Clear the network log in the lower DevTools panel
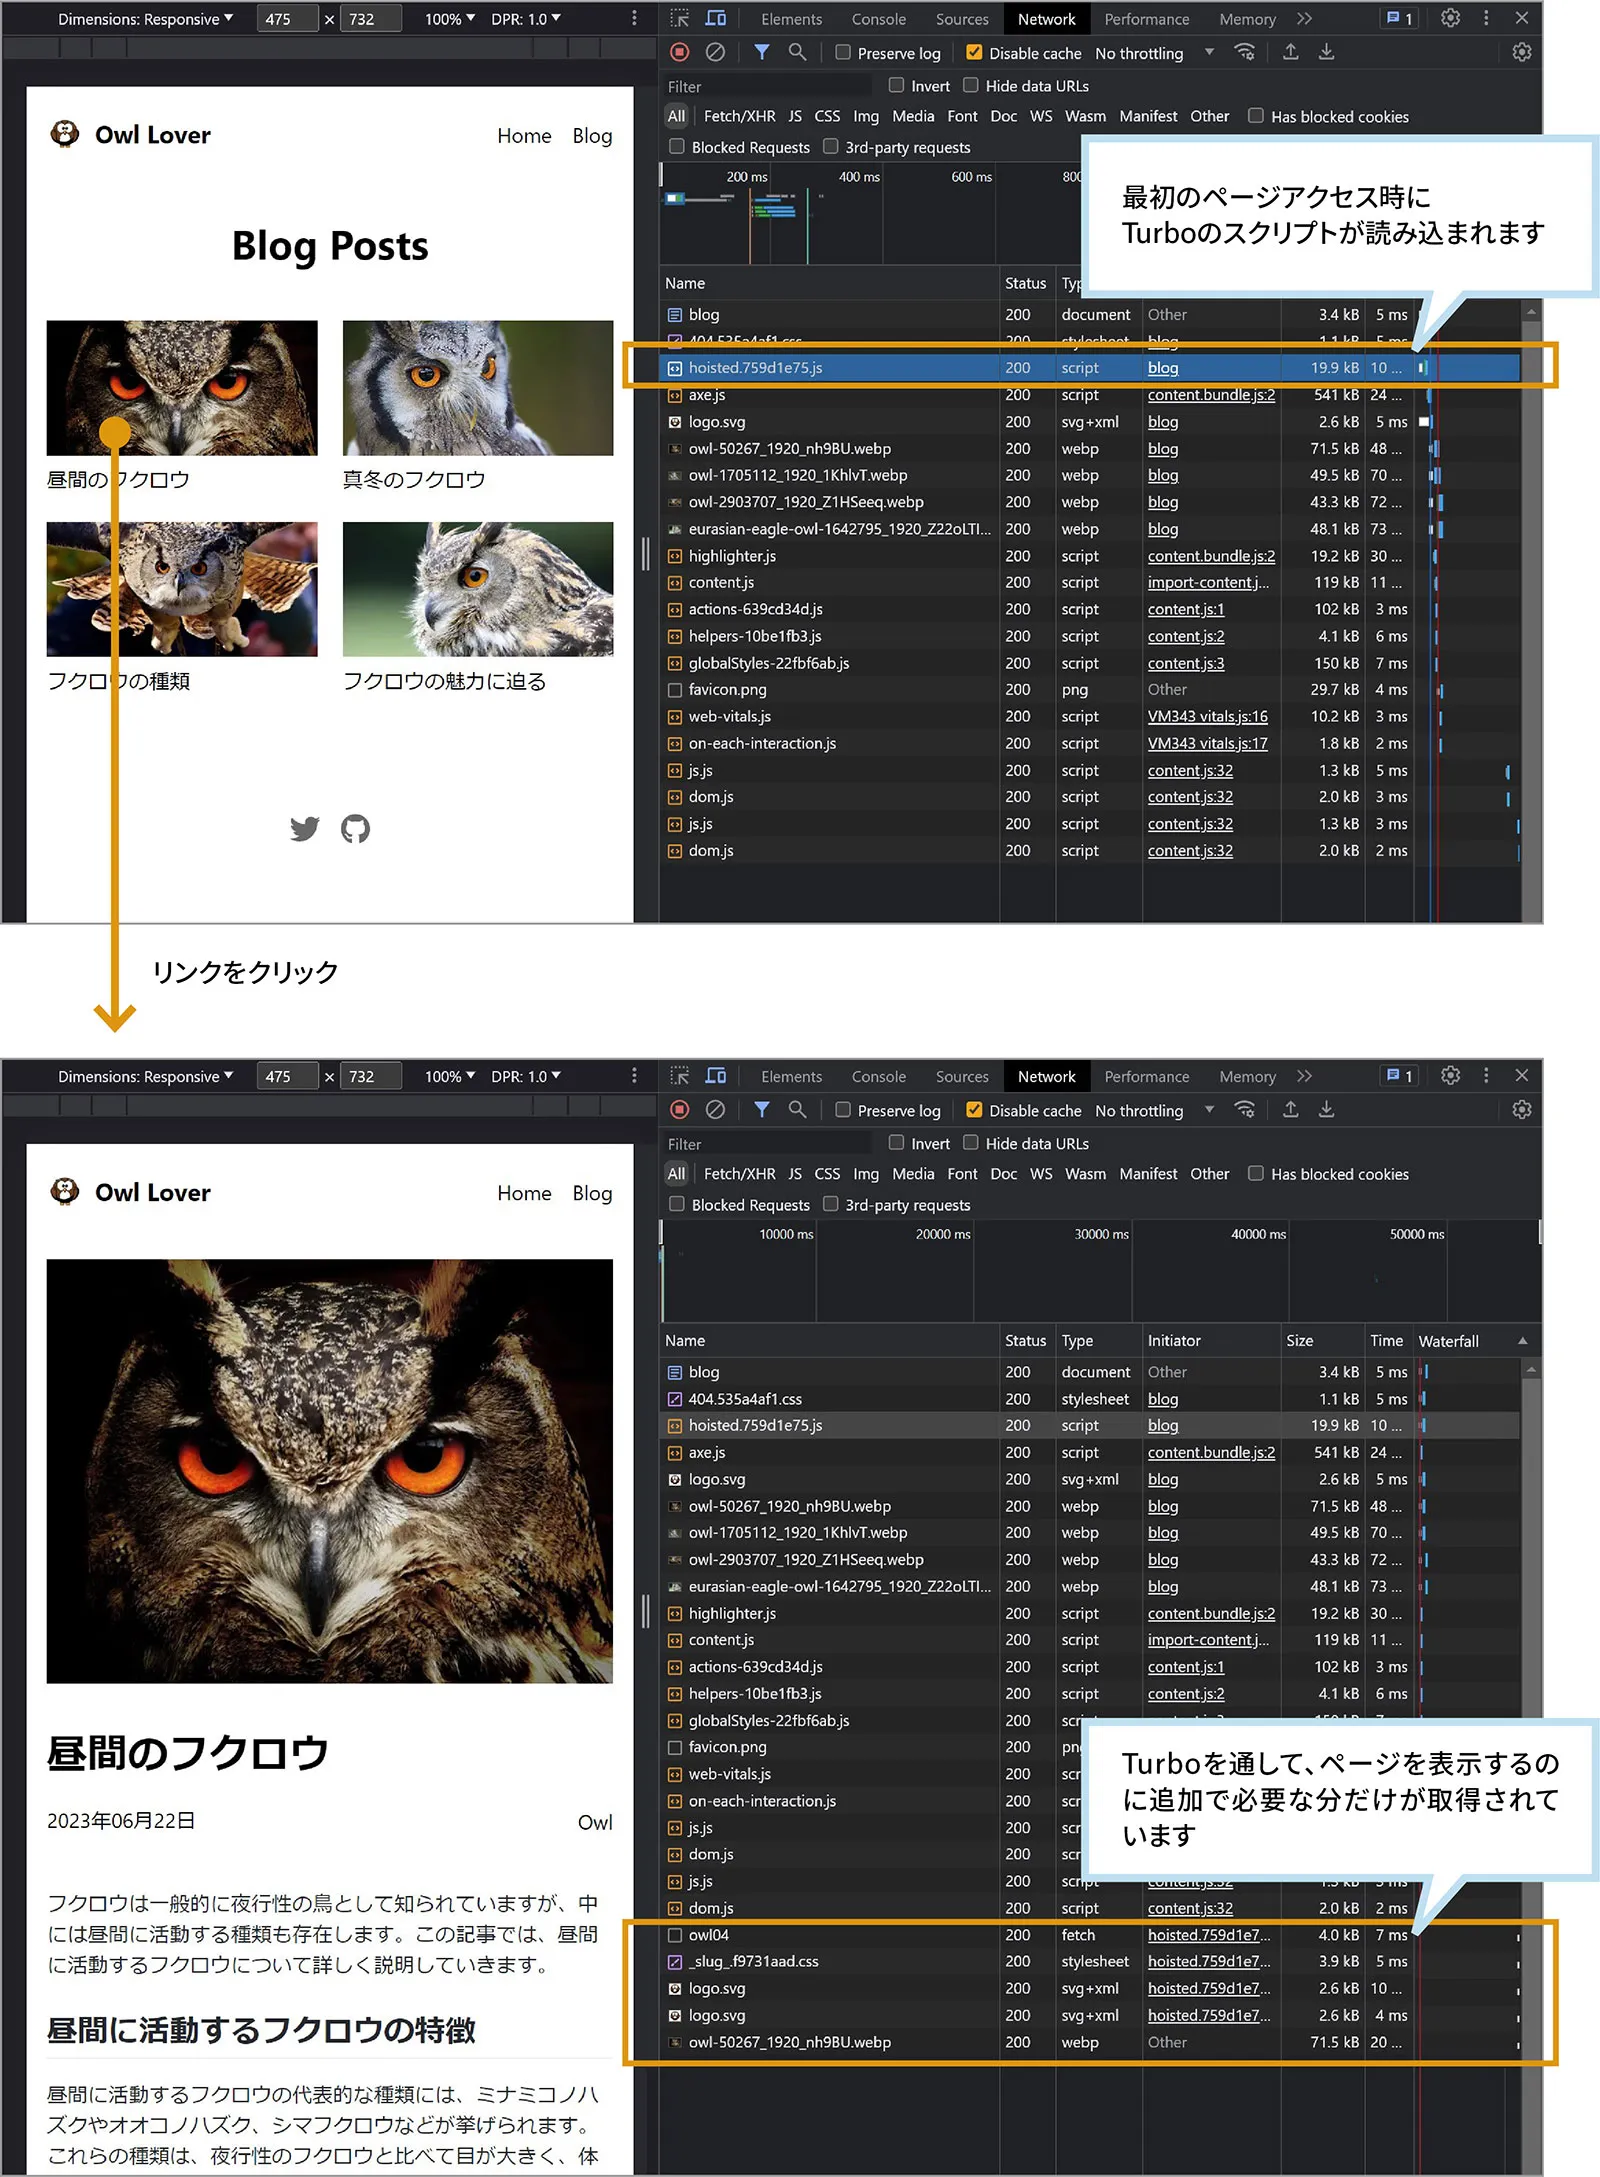The height and width of the screenshot is (2177, 1600). (715, 1109)
